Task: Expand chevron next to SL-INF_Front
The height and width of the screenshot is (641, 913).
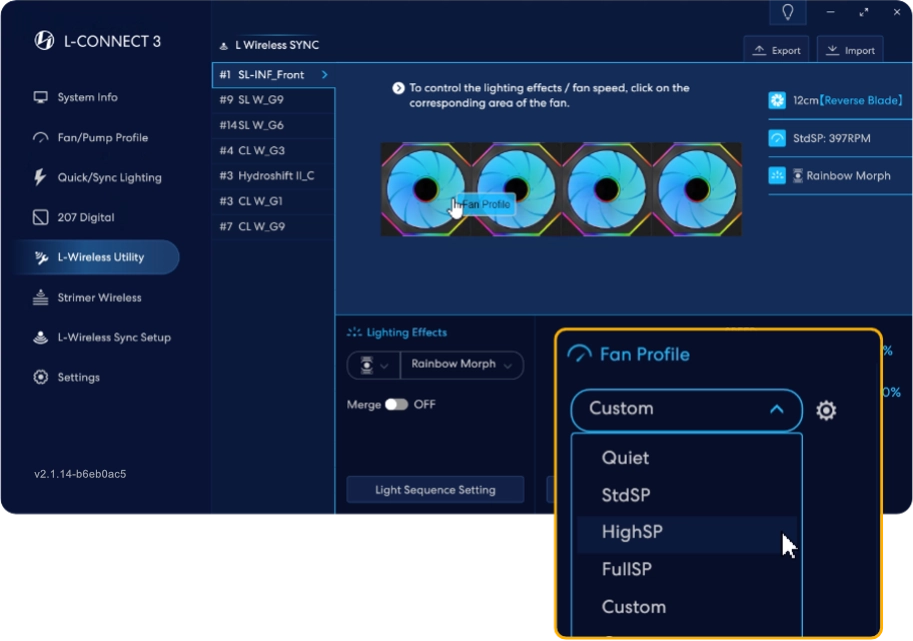Action: click(325, 75)
